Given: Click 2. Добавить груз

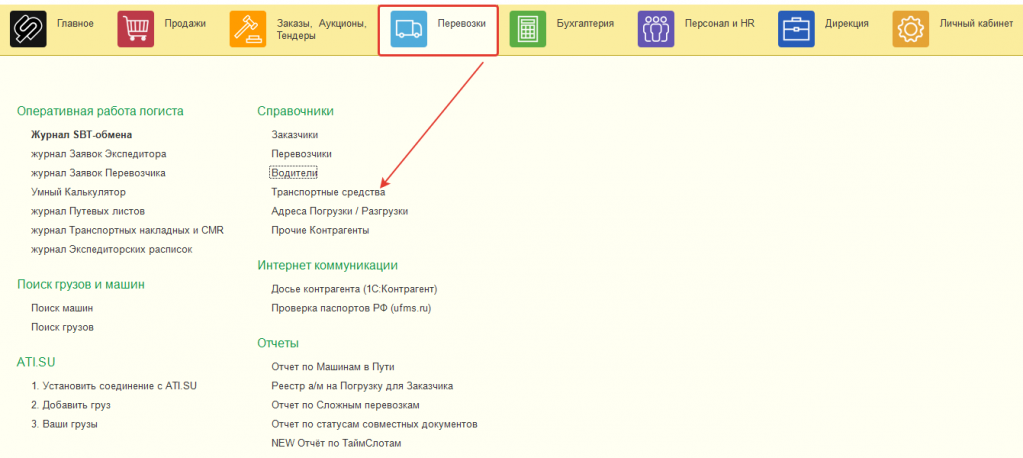Looking at the screenshot, I should click(x=70, y=405).
